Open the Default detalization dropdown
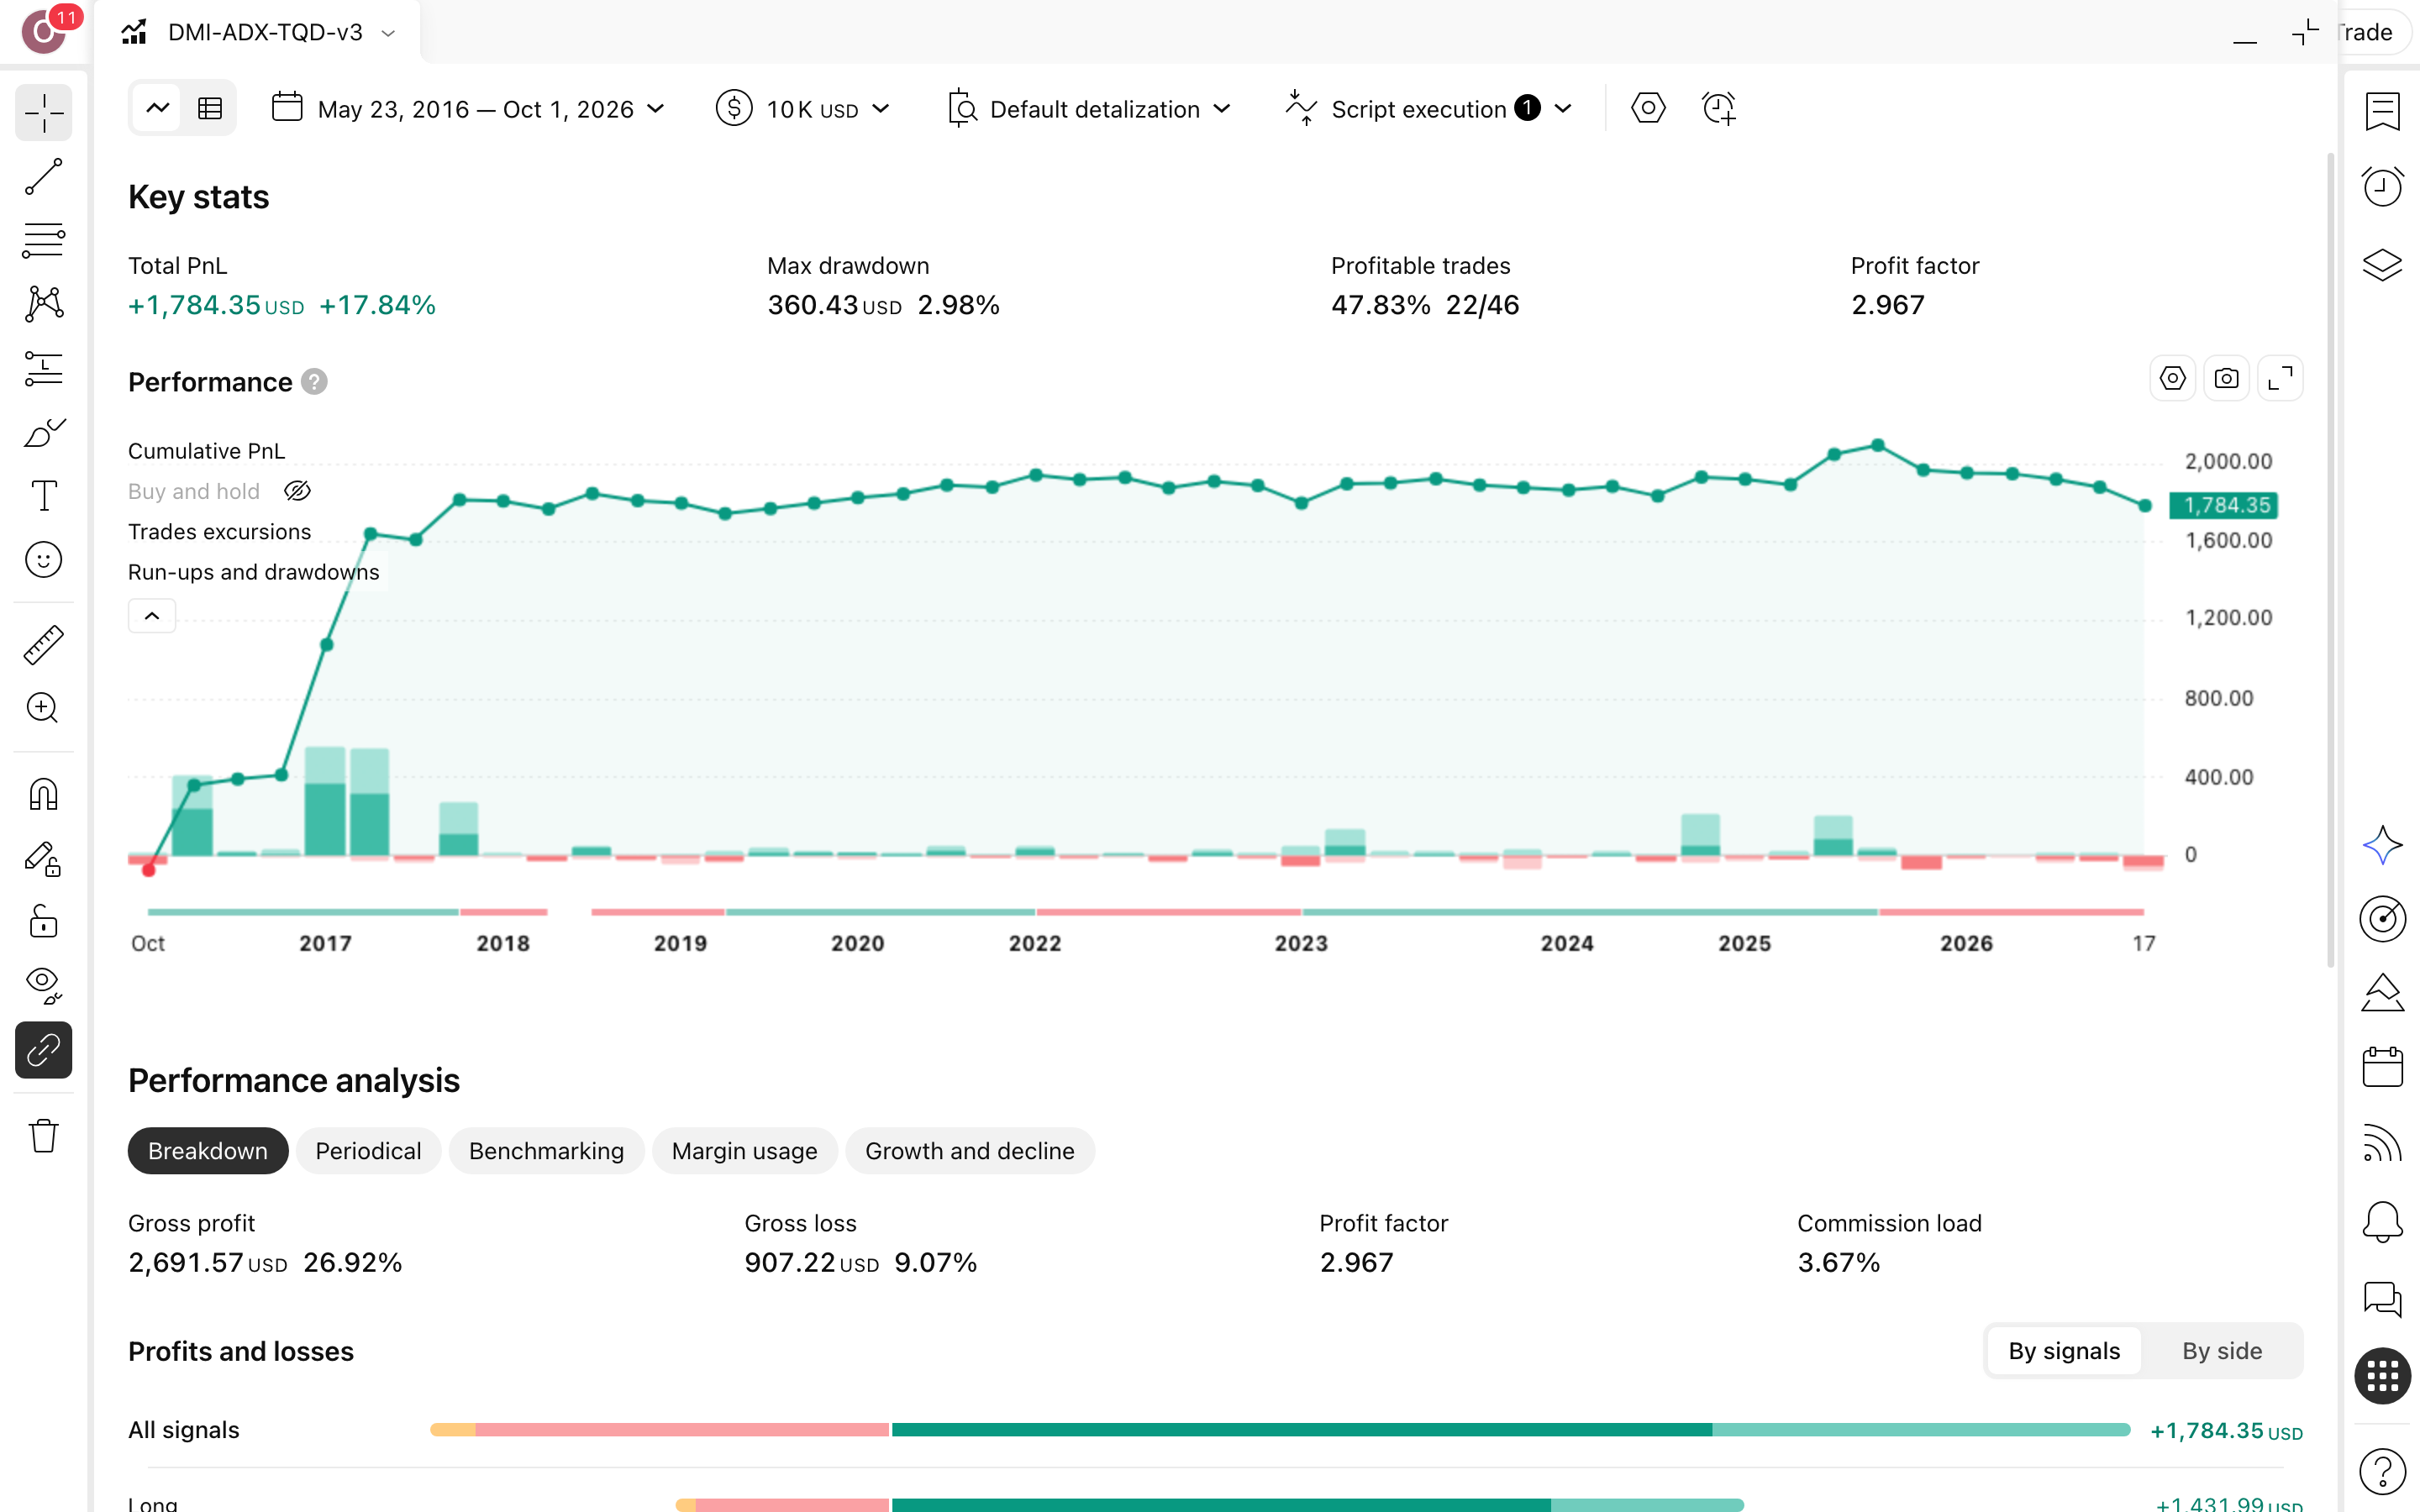Screen dimensions: 2420x1512 point(1089,108)
